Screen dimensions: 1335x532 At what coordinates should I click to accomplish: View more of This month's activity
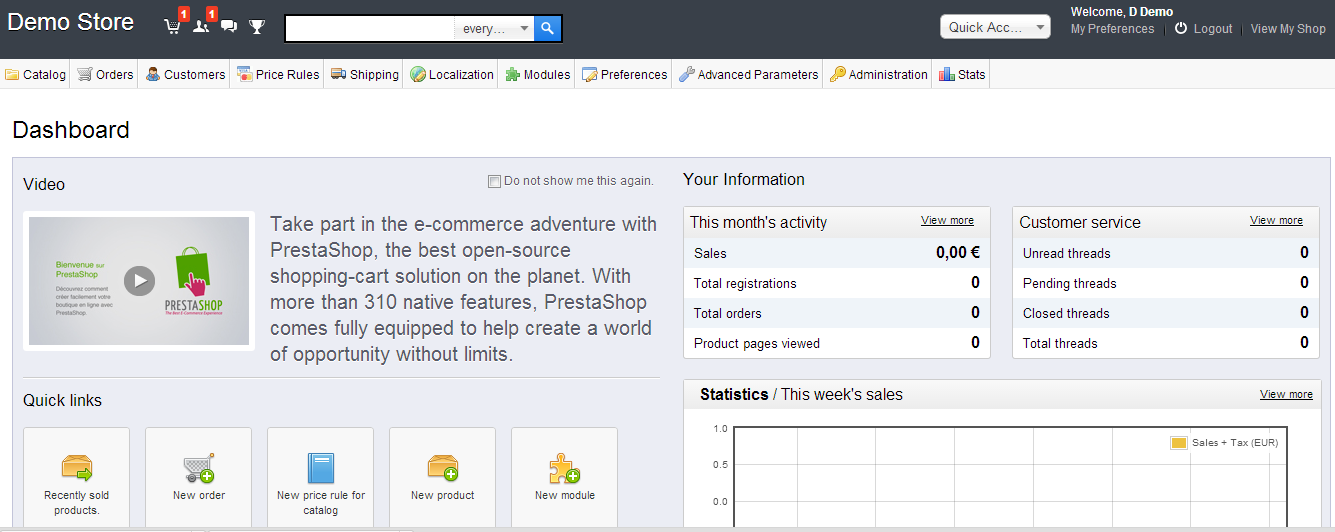pyautogui.click(x=947, y=220)
